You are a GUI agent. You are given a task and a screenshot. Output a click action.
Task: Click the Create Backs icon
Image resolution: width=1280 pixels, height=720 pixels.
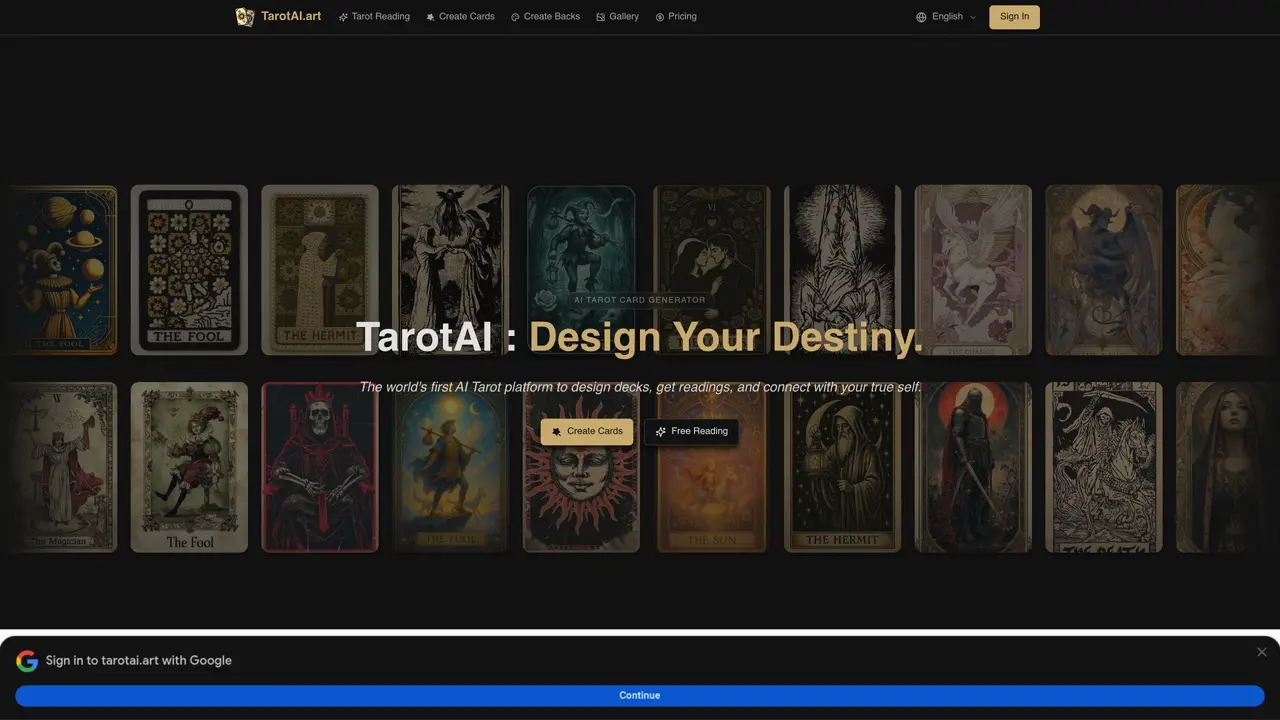(515, 17)
